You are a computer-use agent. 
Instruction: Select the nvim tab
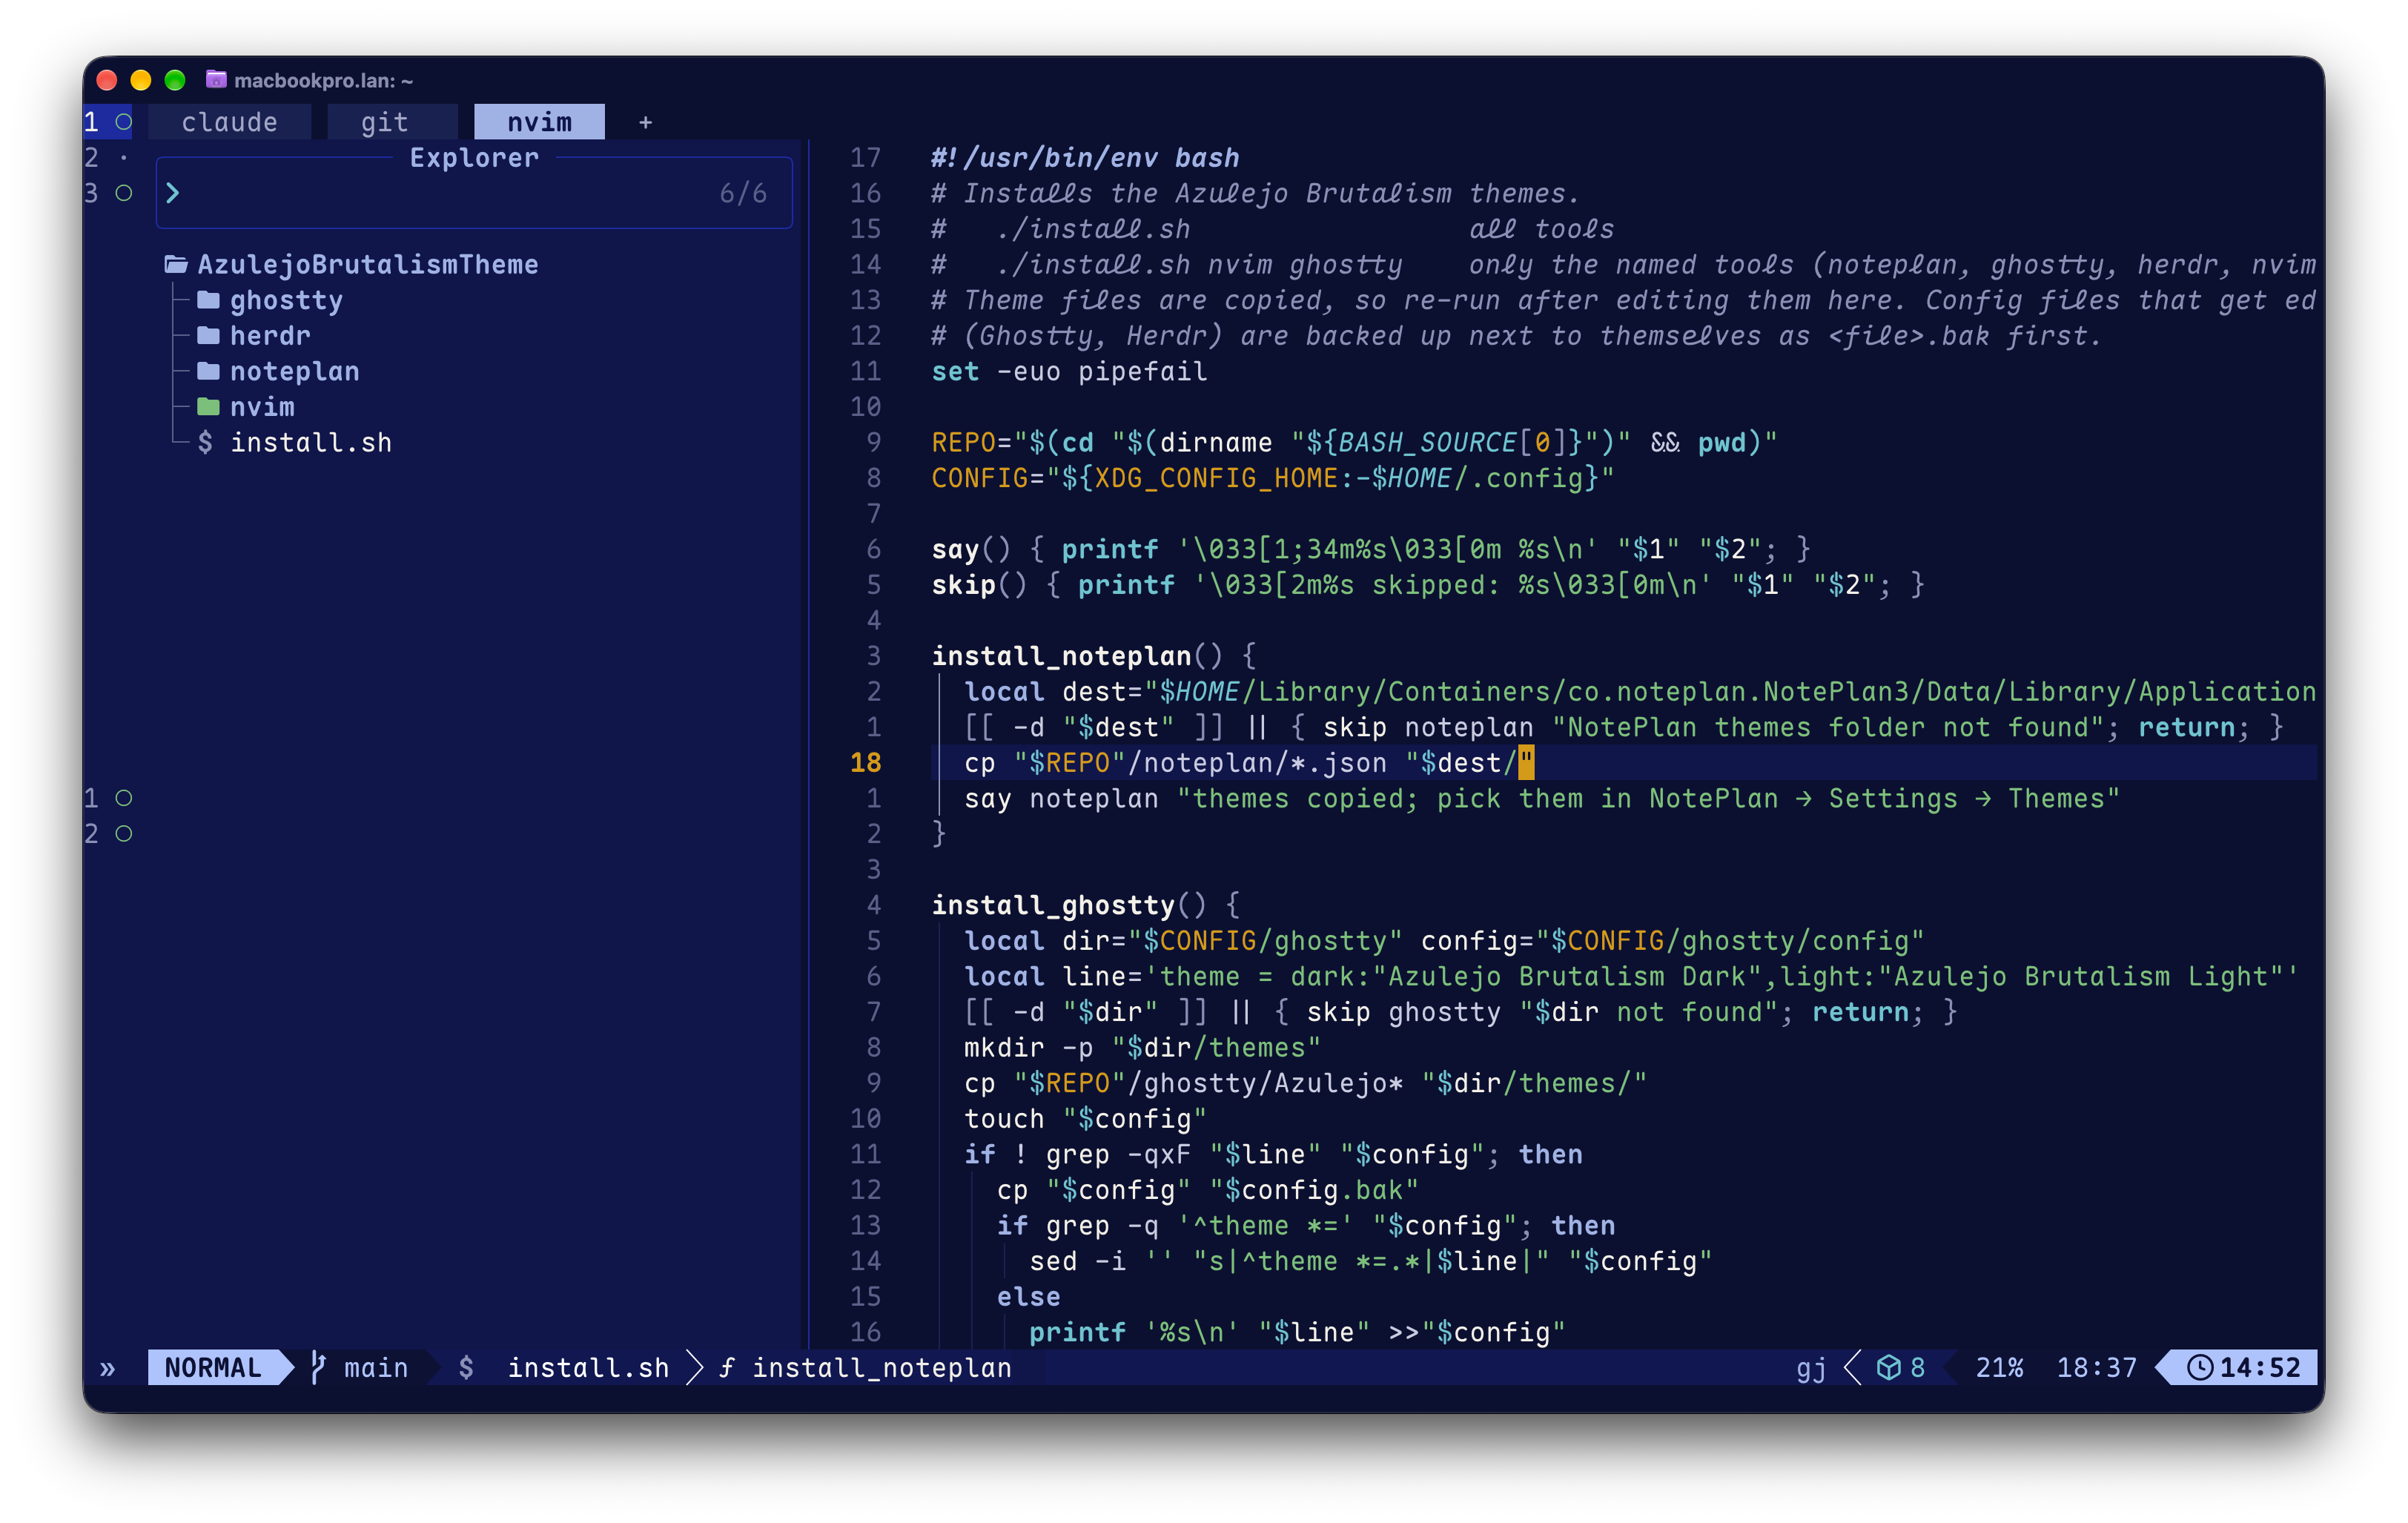pyautogui.click(x=539, y=122)
